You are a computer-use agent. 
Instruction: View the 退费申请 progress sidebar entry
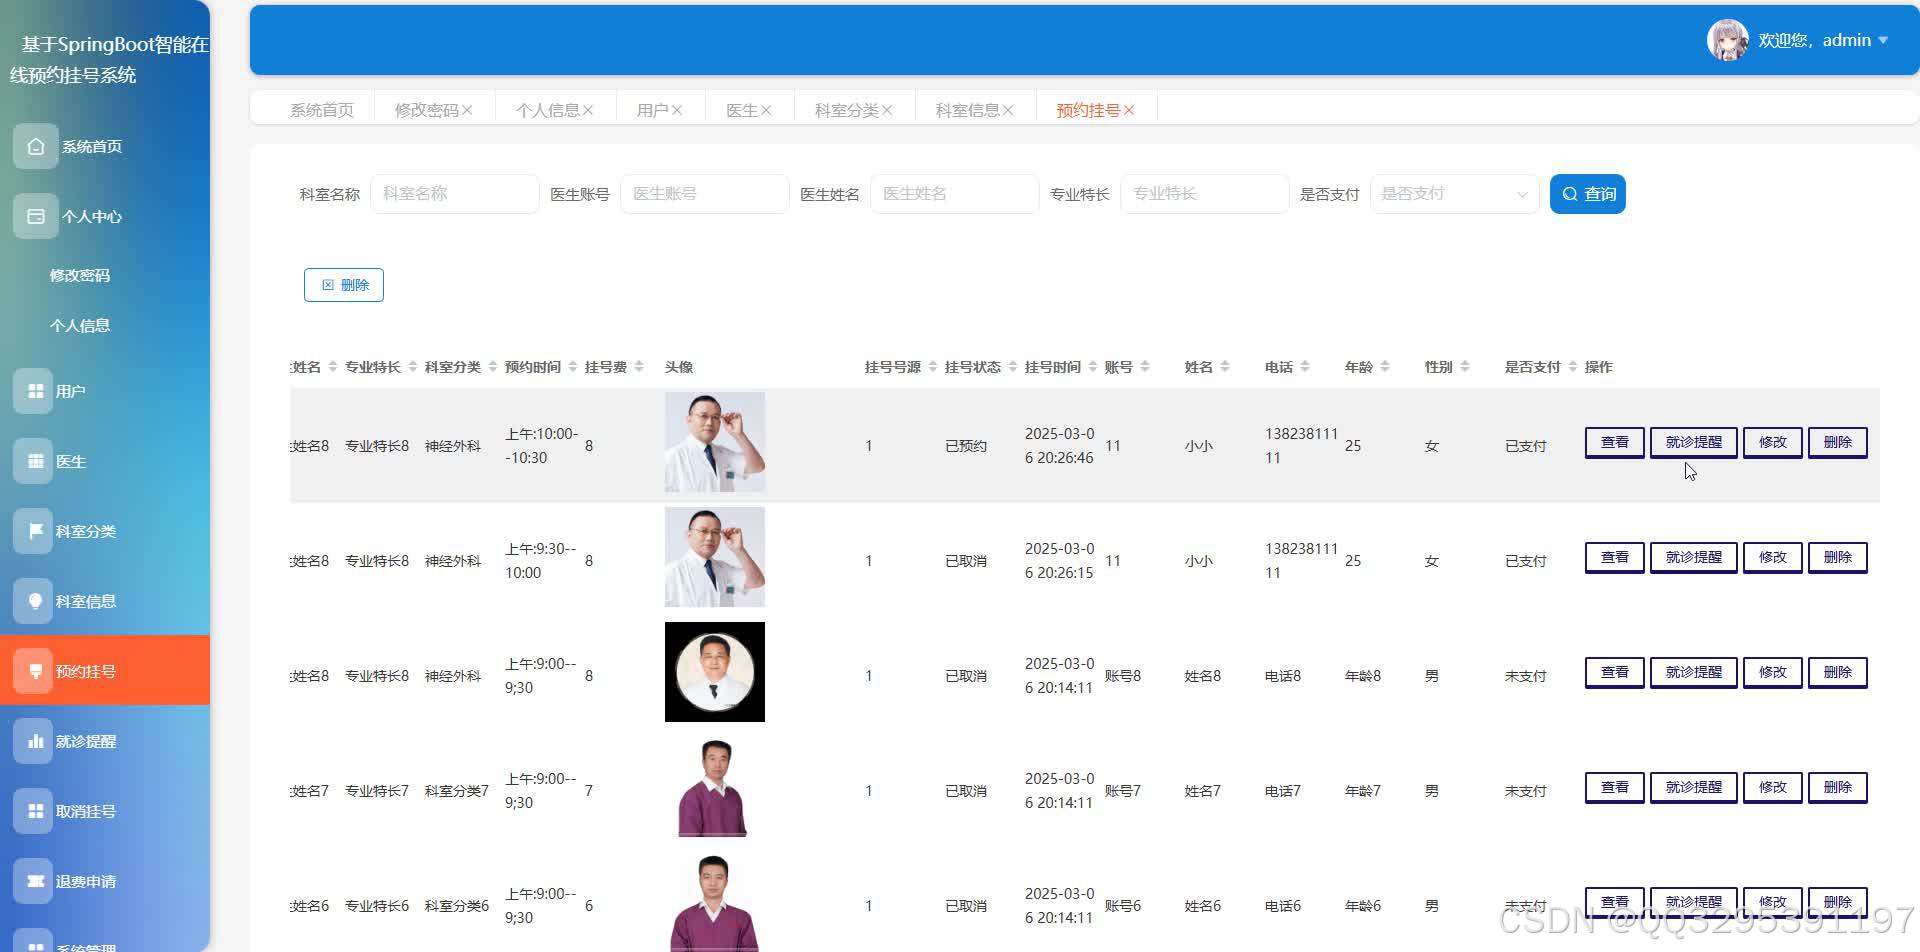86,881
